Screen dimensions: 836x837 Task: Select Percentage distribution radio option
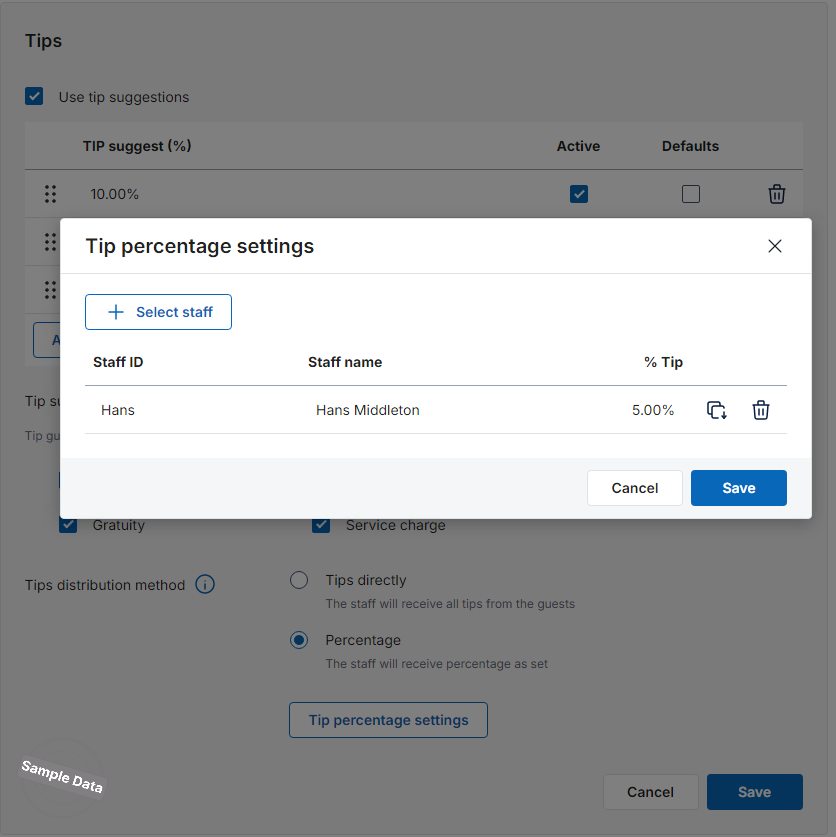pos(299,640)
